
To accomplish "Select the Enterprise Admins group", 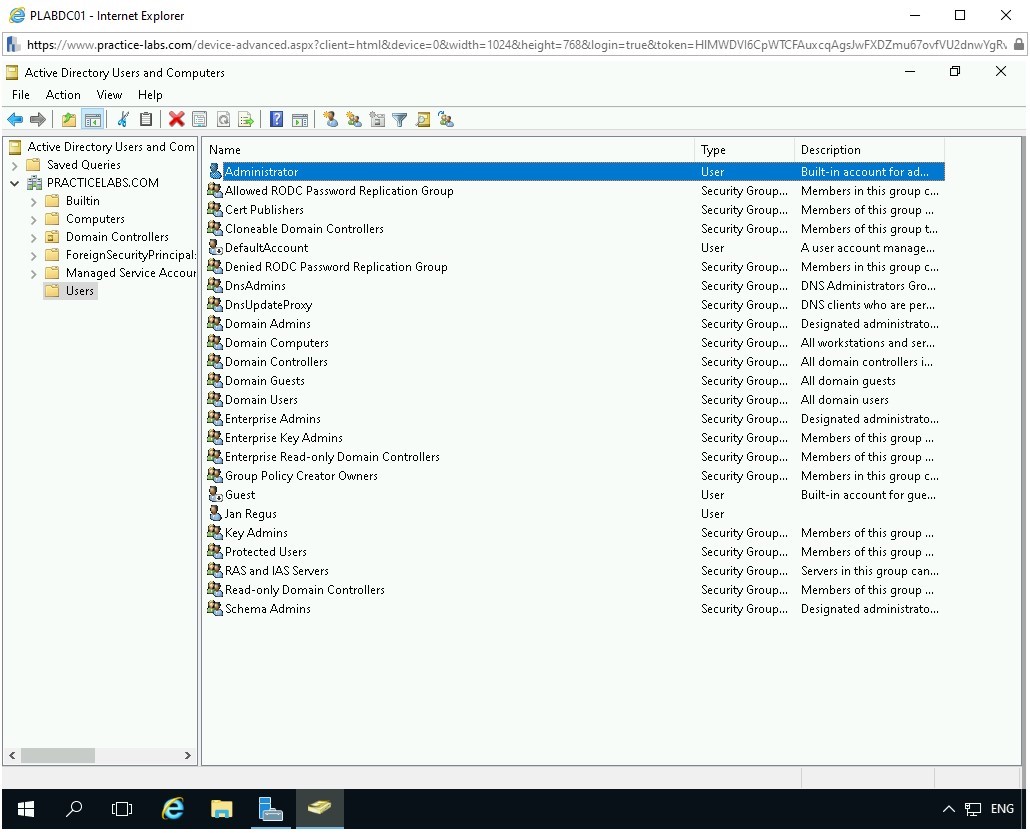I will point(273,418).
